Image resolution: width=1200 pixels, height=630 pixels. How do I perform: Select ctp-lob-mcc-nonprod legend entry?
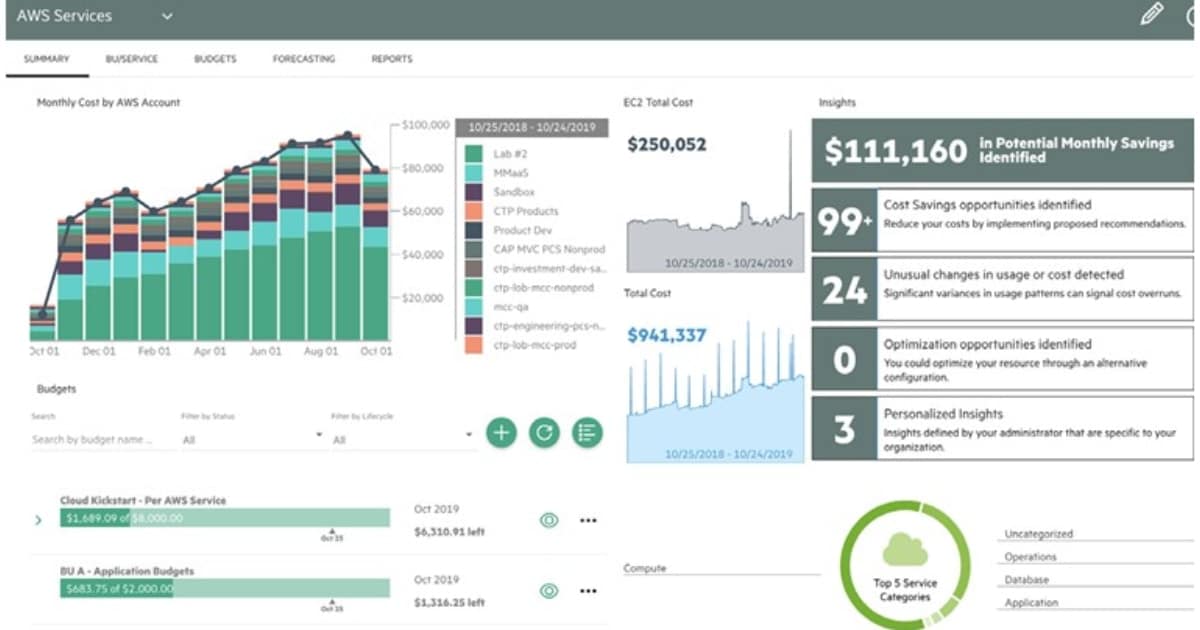coord(544,288)
